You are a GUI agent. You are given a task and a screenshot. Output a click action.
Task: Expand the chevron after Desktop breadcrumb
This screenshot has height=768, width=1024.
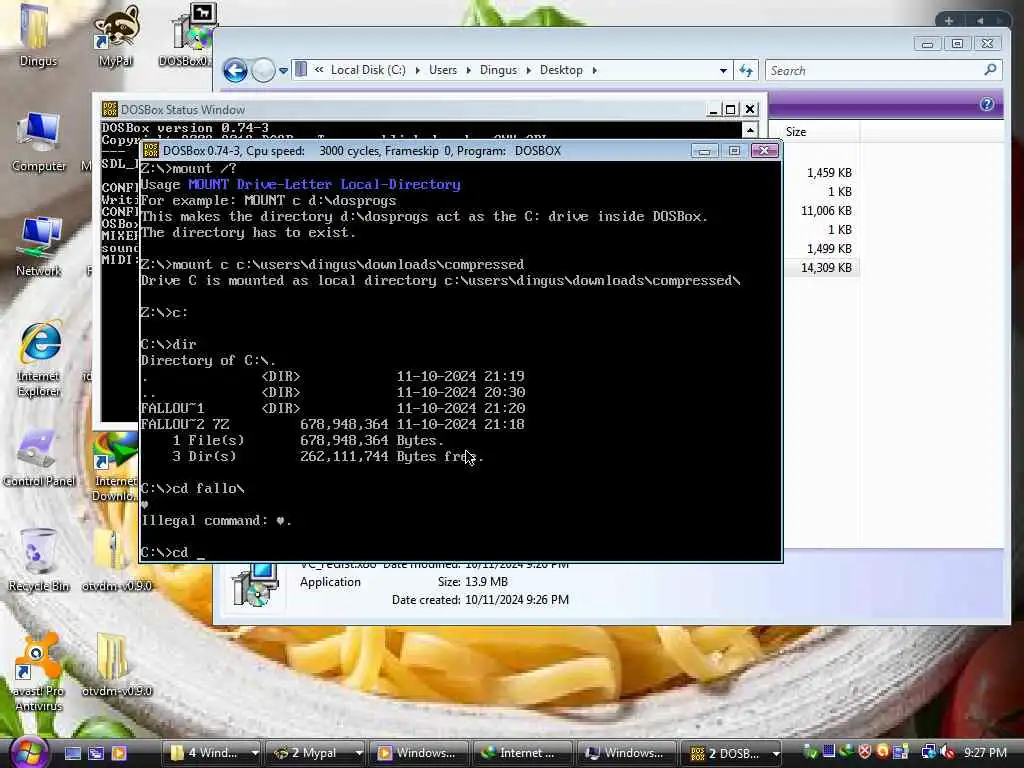point(594,71)
